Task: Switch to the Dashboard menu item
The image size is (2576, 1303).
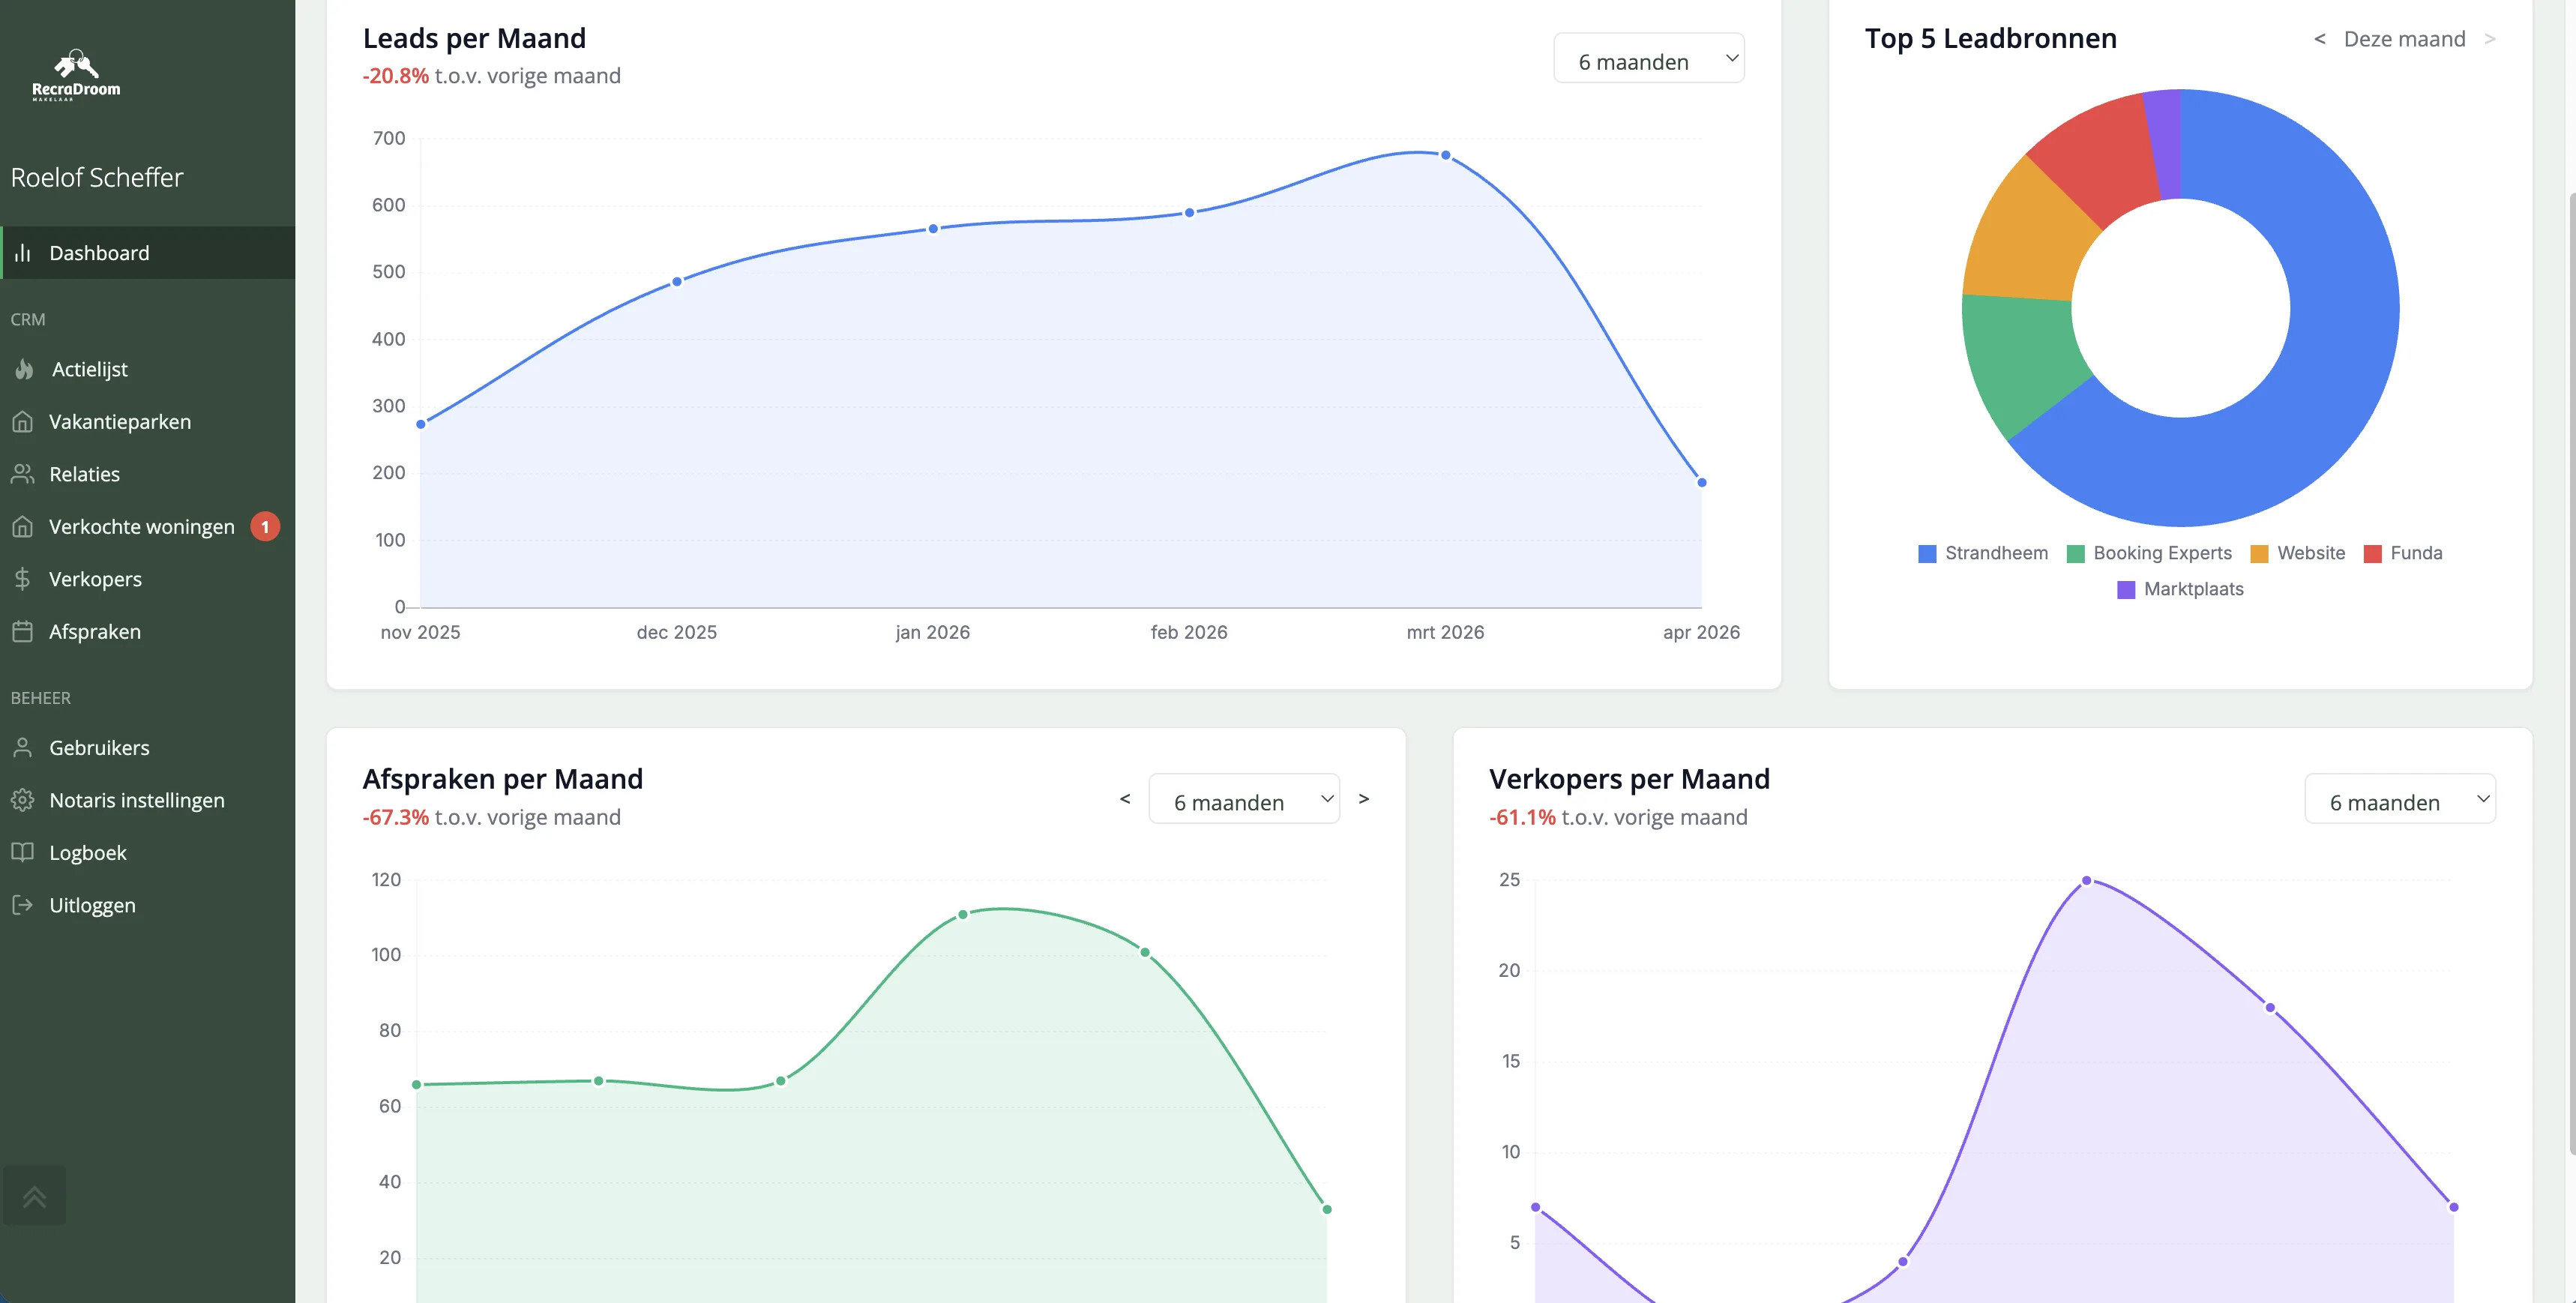Action: click(x=100, y=252)
